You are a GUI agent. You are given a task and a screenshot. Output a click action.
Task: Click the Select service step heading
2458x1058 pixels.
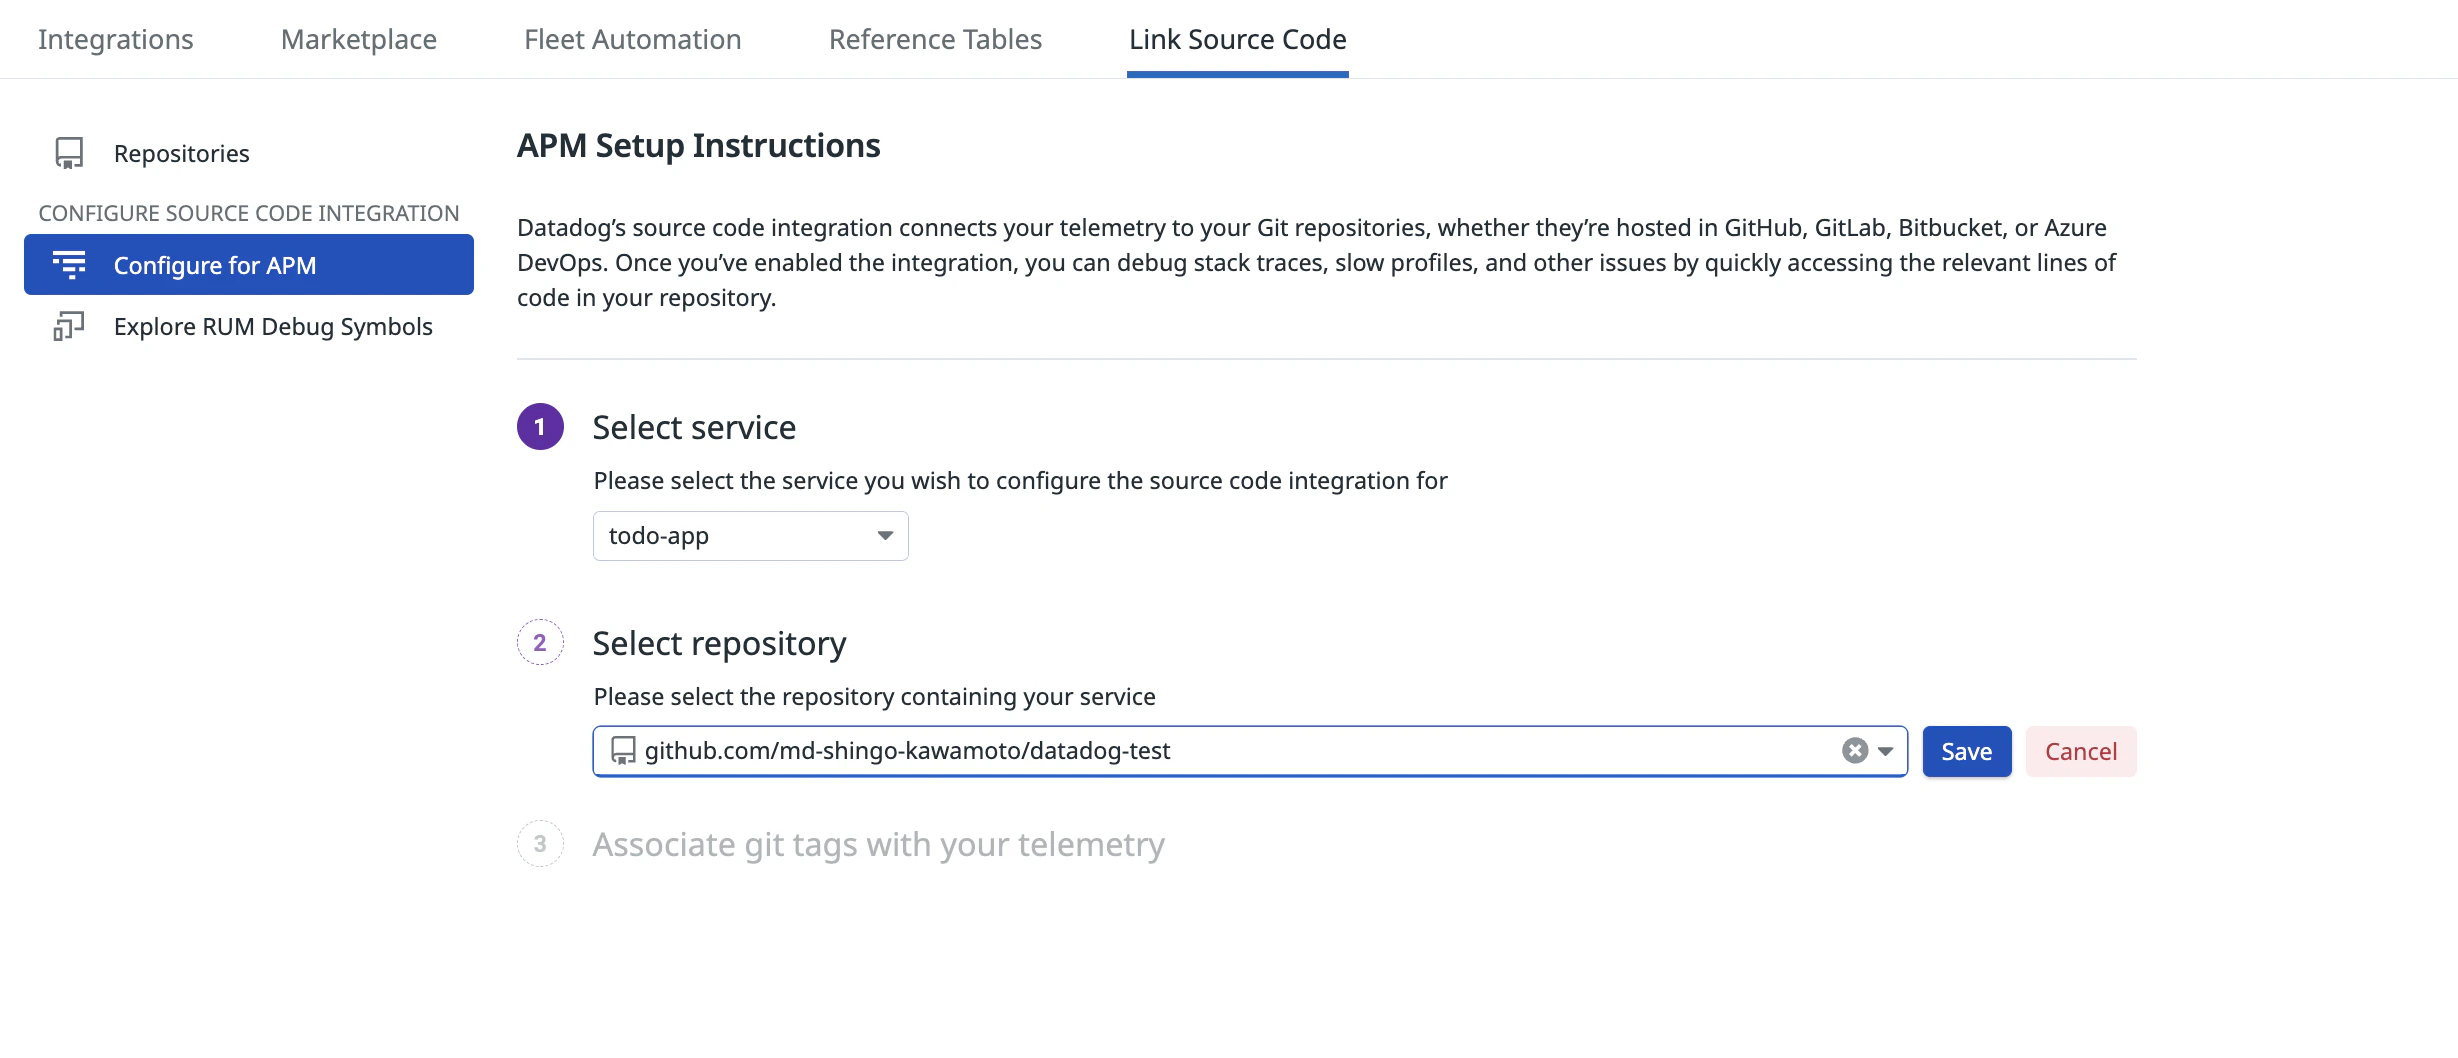(x=694, y=427)
